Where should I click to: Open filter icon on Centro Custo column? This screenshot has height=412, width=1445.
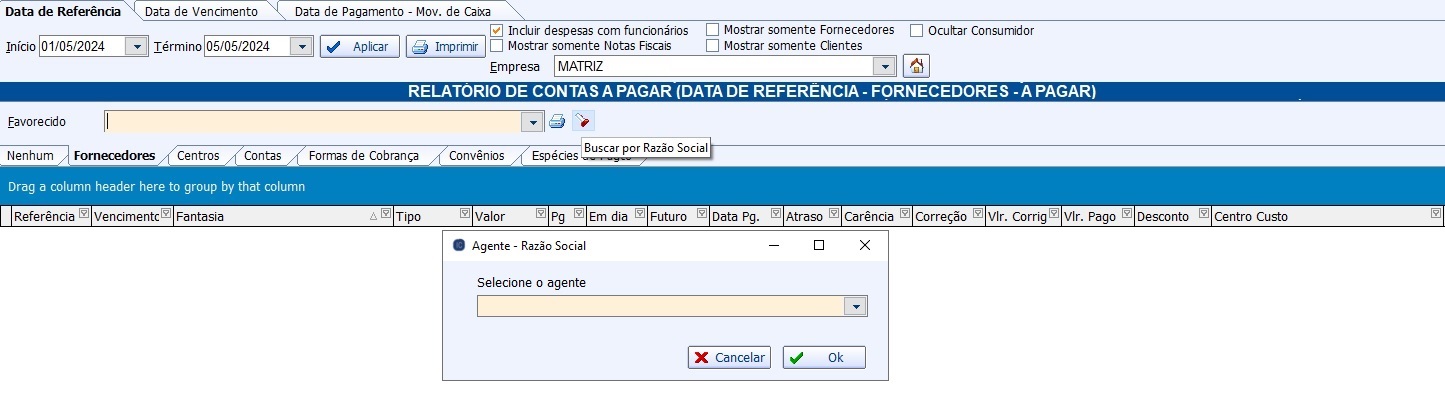1435,214
